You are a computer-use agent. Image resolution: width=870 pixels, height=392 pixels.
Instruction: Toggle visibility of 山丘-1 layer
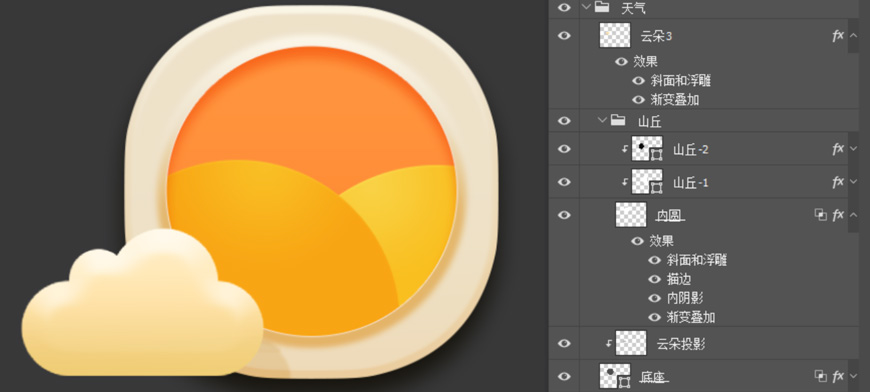tap(564, 182)
